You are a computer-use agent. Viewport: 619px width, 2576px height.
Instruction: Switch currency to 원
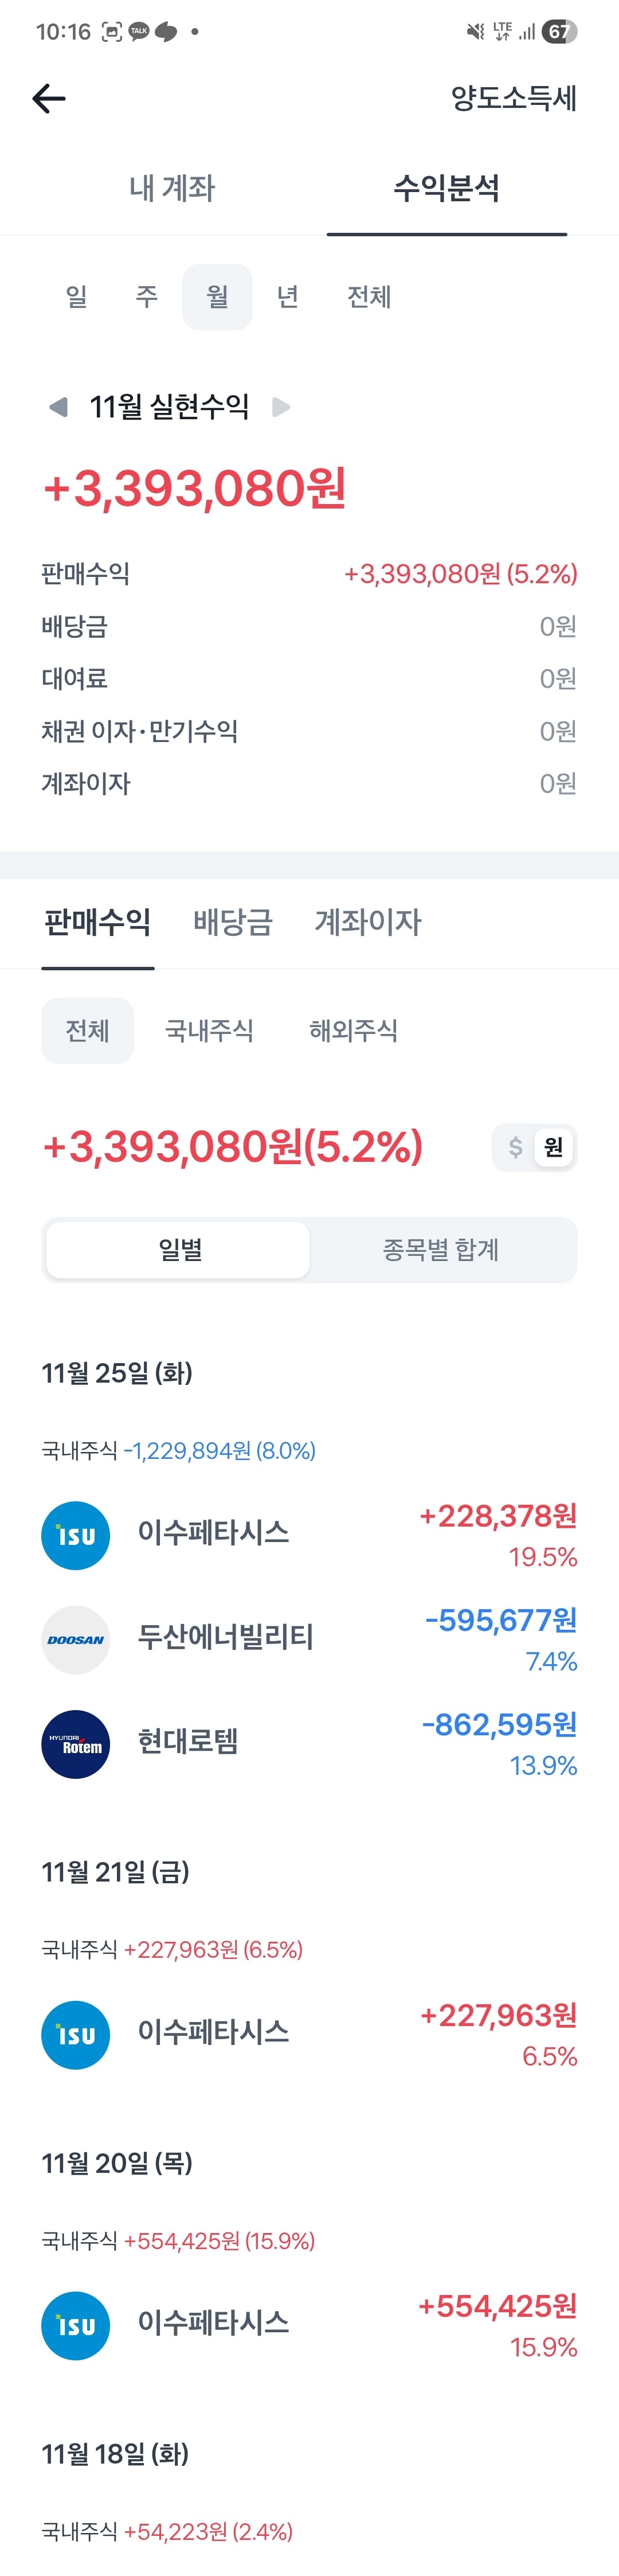[553, 1147]
